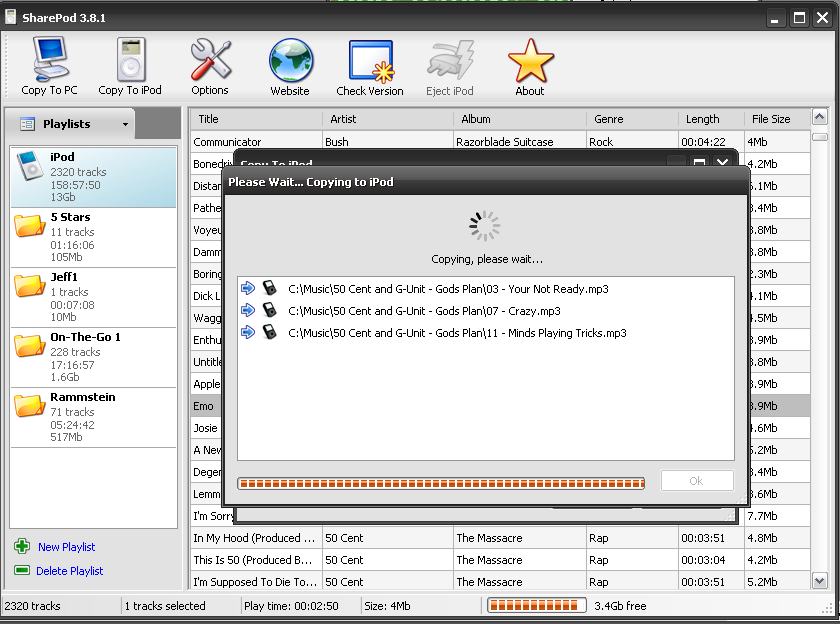The image size is (840, 624).
Task: Select the Jeff1 playlist folder
Action: [93, 297]
